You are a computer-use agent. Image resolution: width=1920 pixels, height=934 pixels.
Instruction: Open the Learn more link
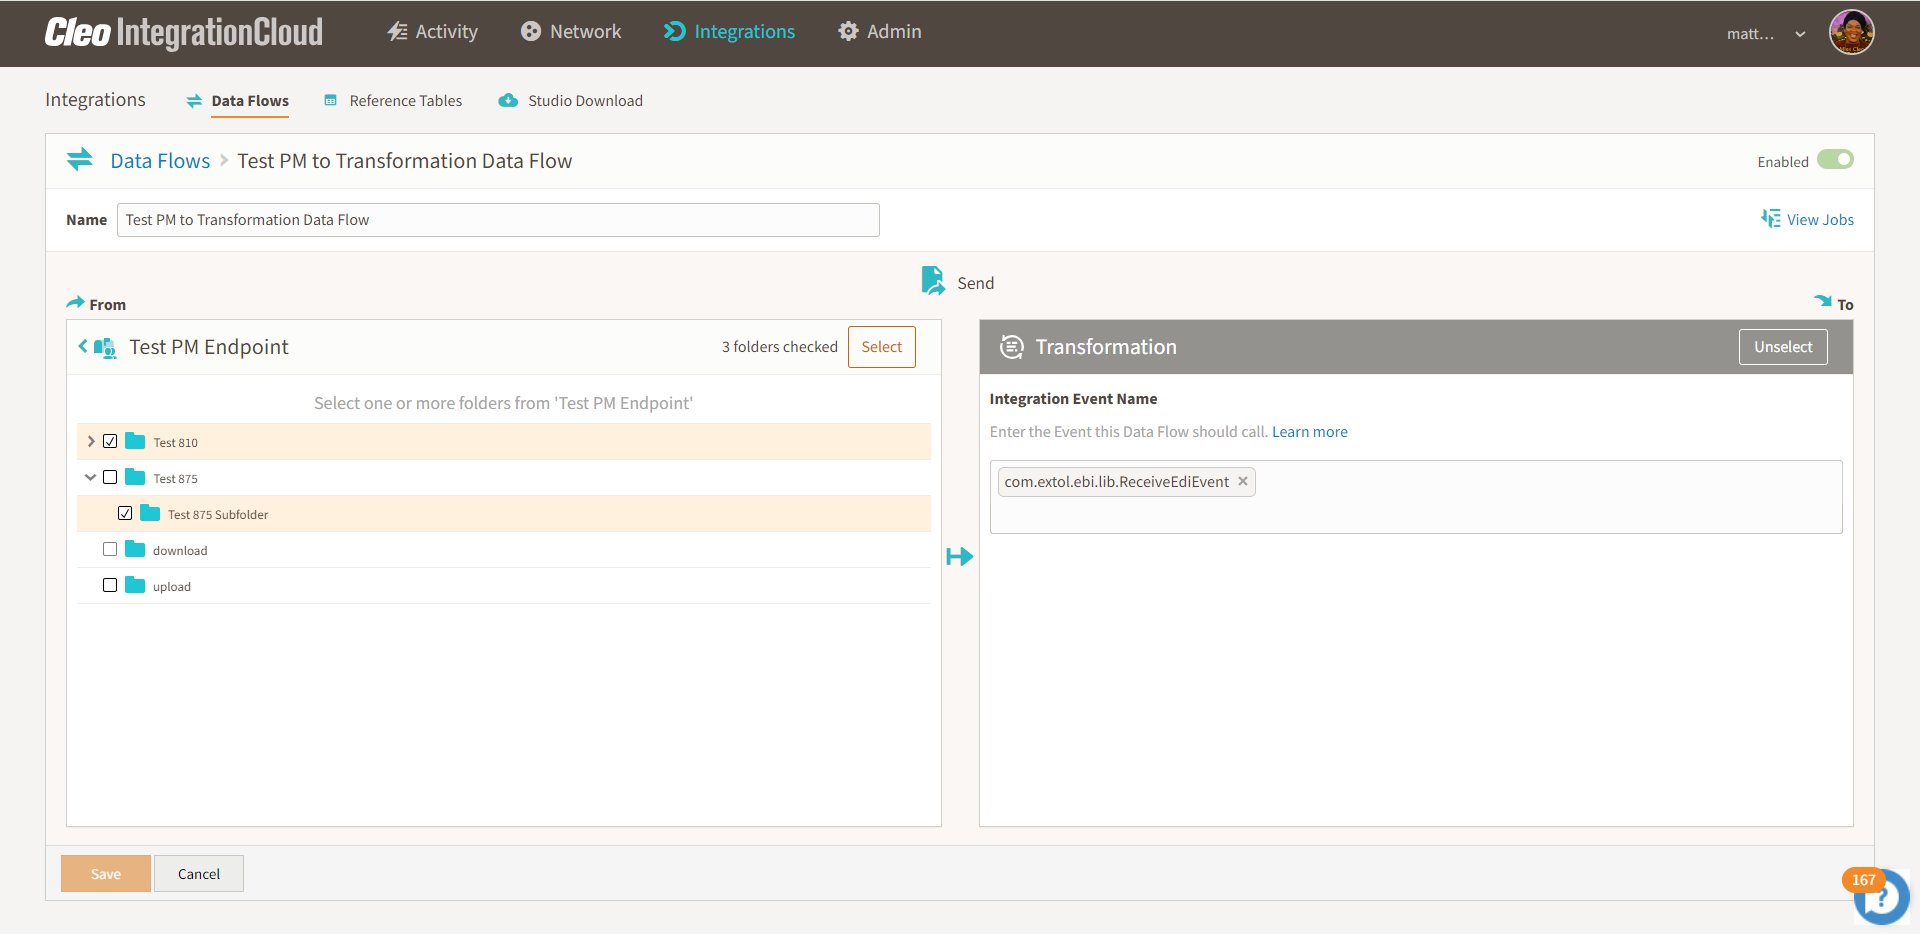[1310, 432]
